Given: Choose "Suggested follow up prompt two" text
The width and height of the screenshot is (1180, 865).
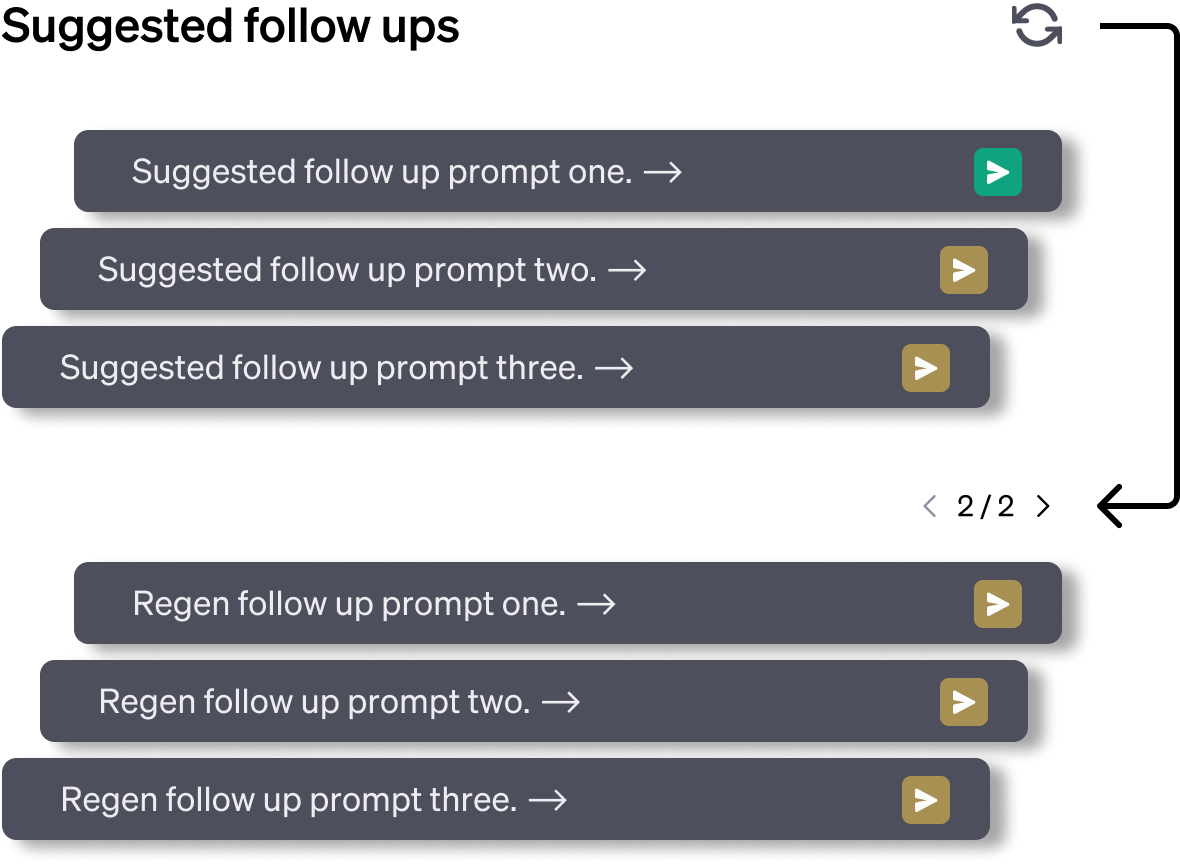Looking at the screenshot, I should 346,270.
